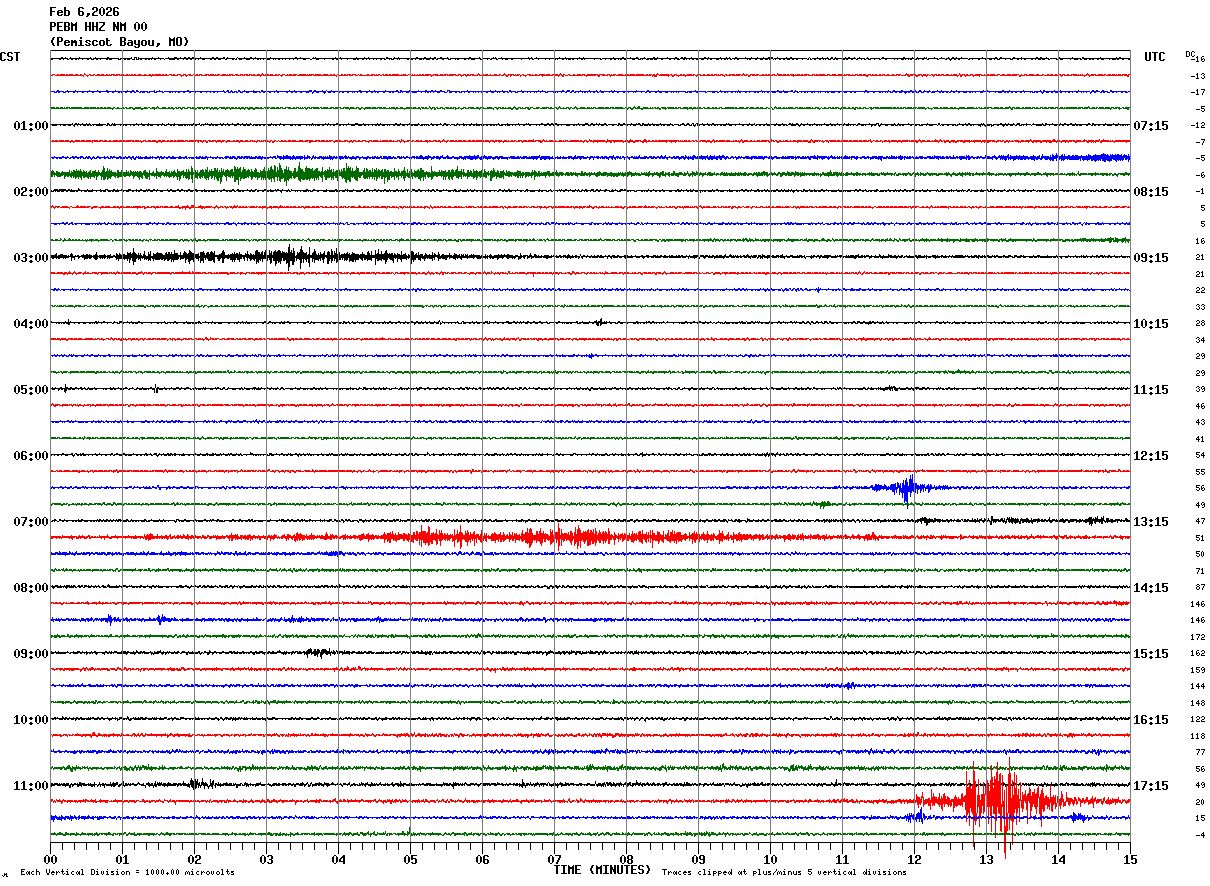The image size is (1210, 886).
Task: Click minute 15 on the time axis
Action: (1130, 859)
